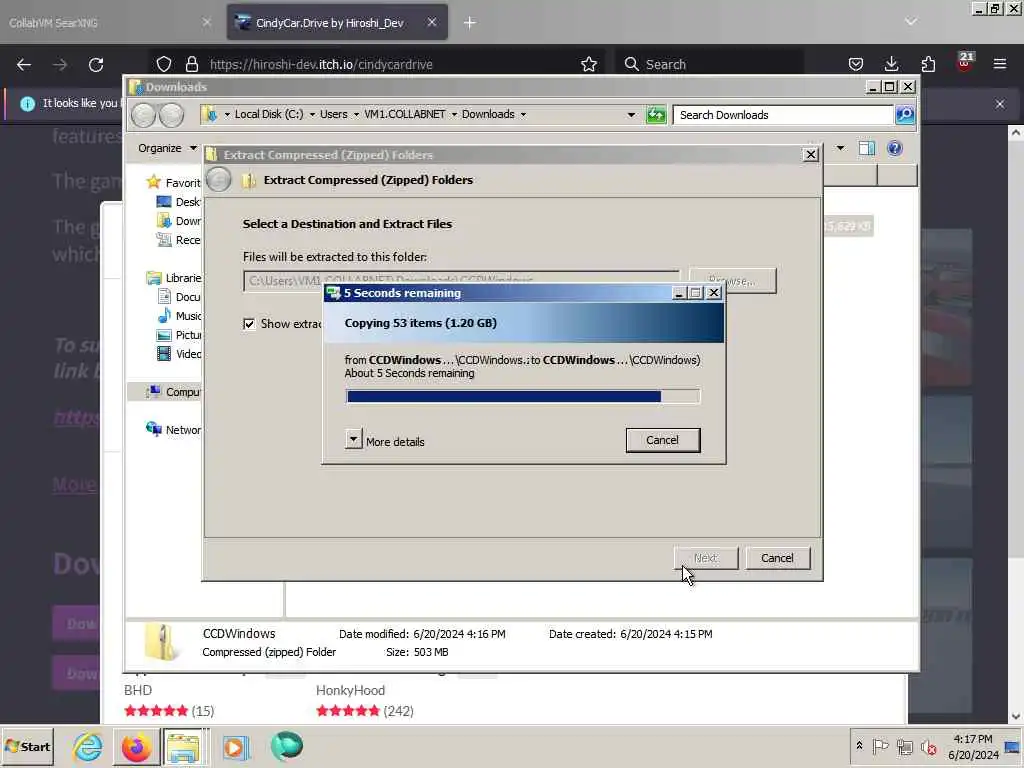Click refresh icon beside Downloads address bar

(x=656, y=115)
